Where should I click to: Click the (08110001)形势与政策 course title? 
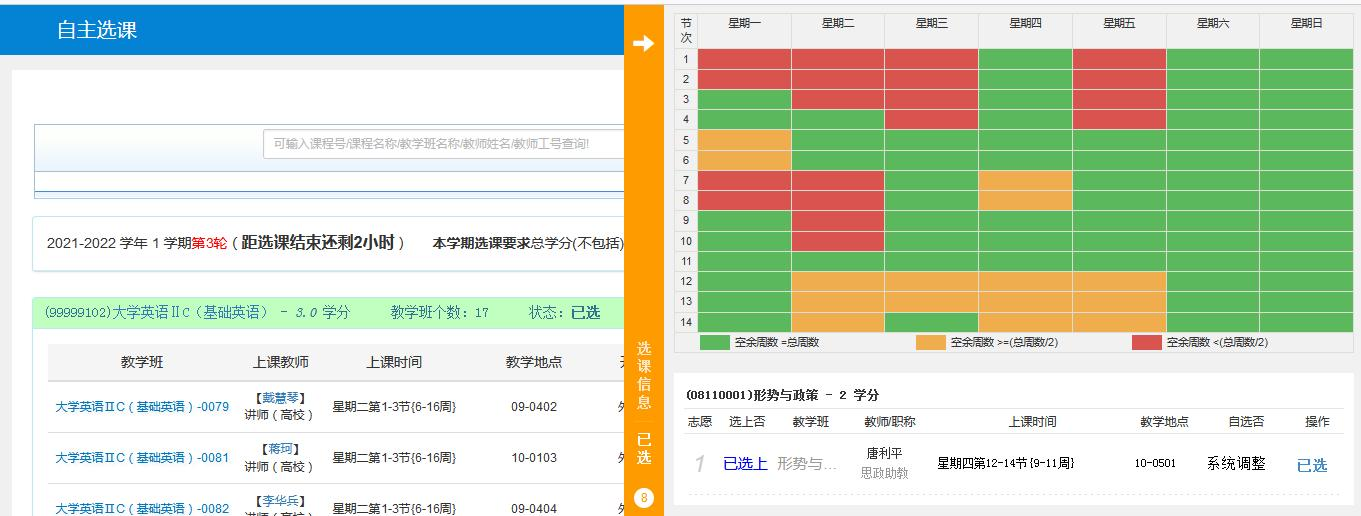(782, 395)
